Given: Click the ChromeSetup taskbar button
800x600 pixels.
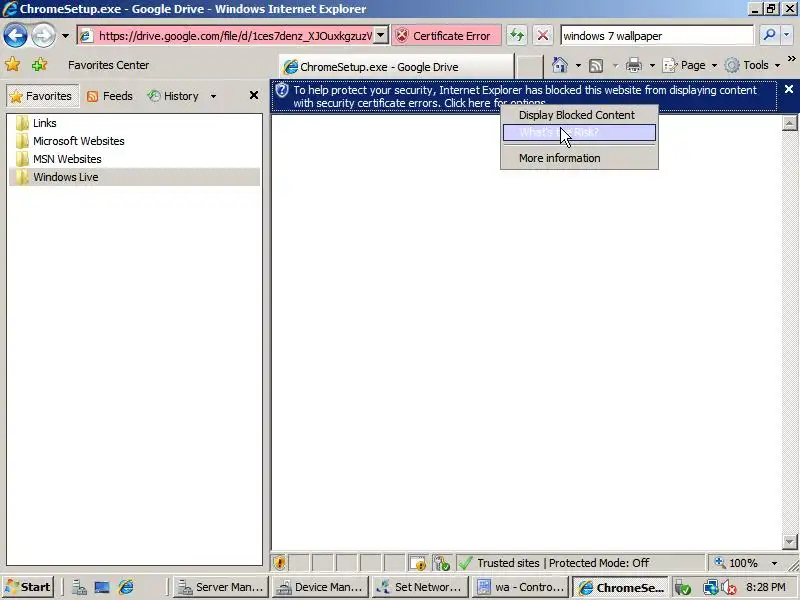Looking at the screenshot, I should [x=620, y=587].
